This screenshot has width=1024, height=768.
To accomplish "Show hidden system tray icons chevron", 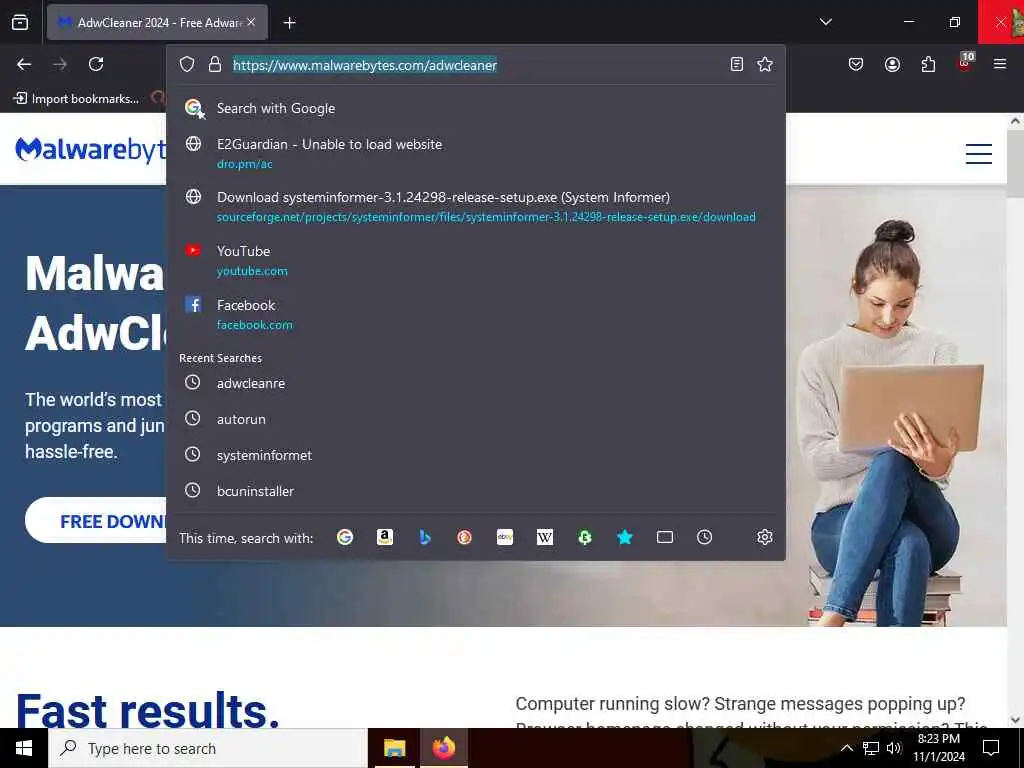I will tap(846, 748).
